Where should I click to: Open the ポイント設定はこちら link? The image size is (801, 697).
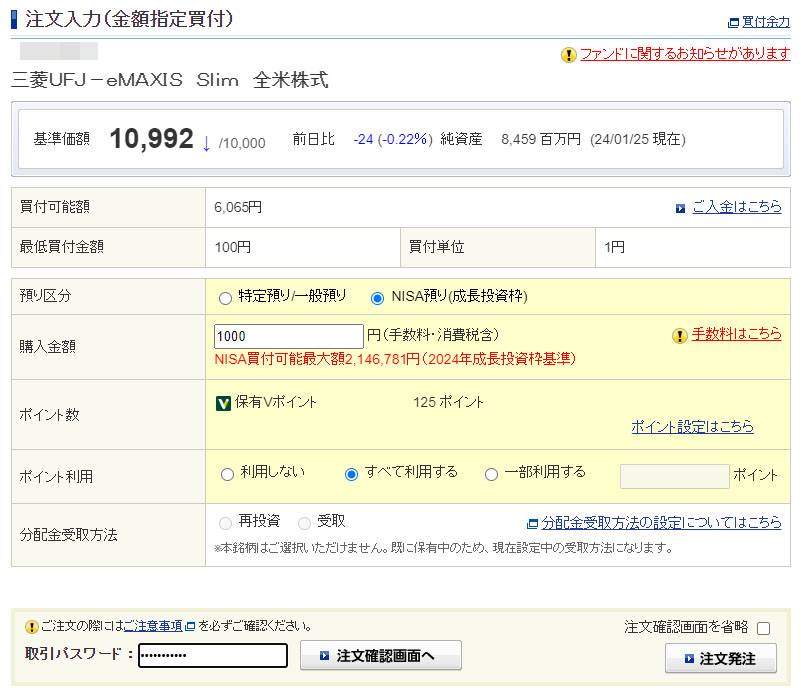(692, 427)
